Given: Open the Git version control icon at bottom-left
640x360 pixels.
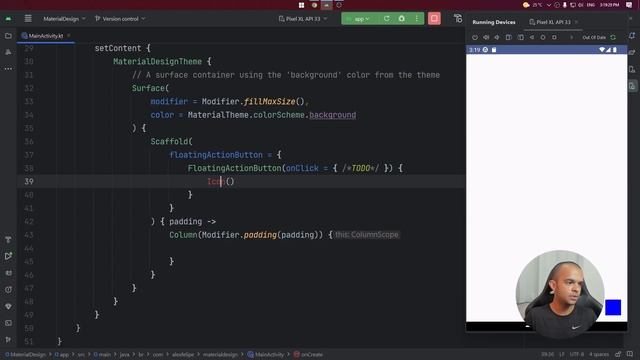Looking at the screenshot, I should 8,340.
